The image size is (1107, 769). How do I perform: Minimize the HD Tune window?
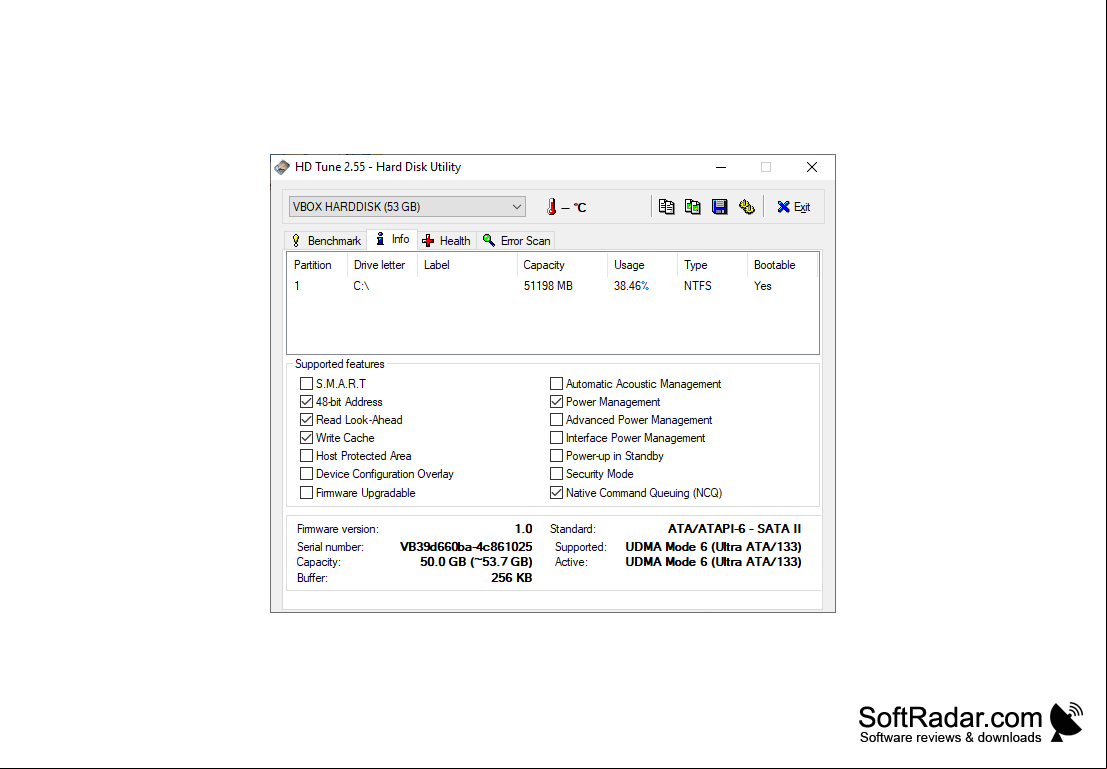pos(721,167)
